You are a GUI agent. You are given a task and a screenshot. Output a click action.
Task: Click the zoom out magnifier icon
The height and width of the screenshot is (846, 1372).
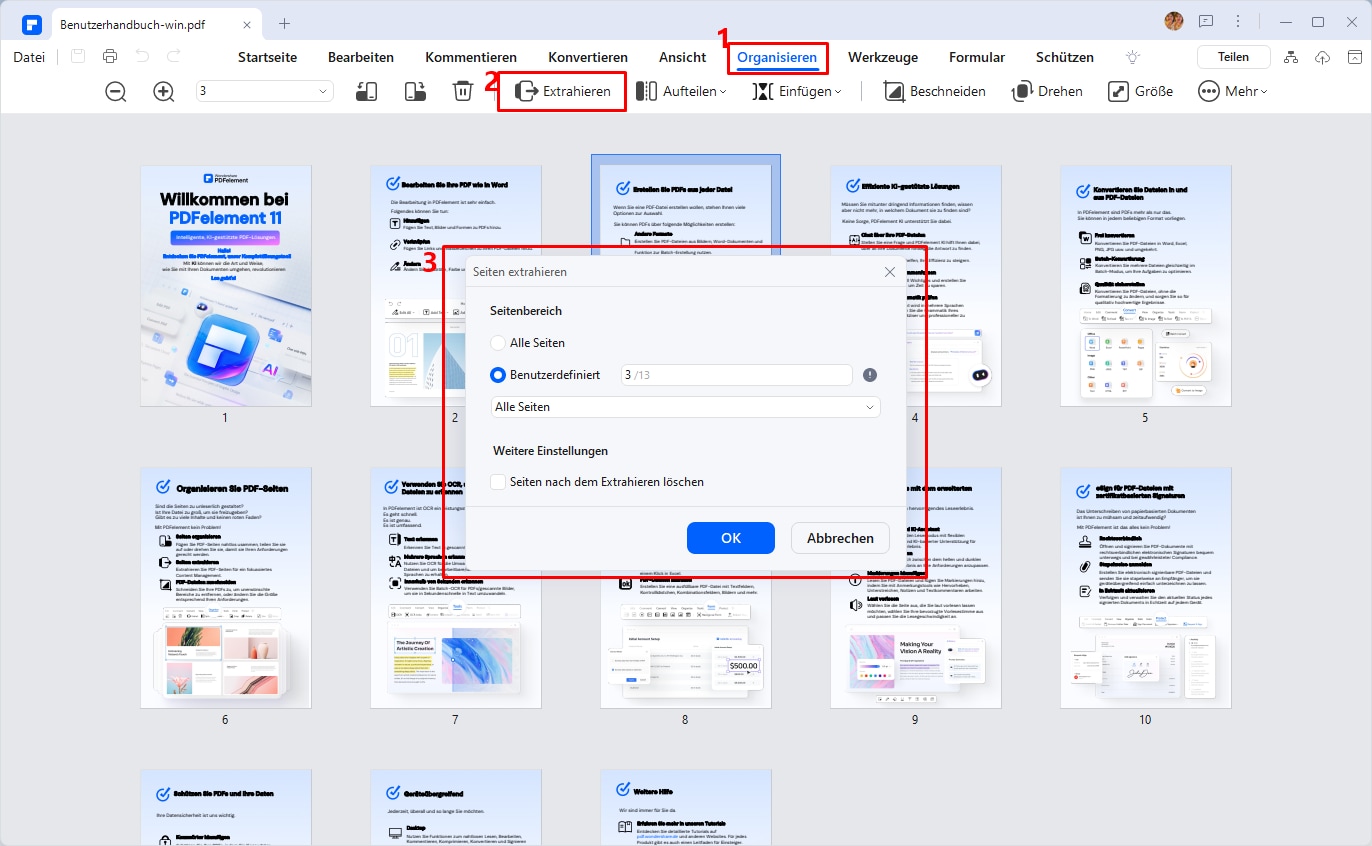(116, 91)
